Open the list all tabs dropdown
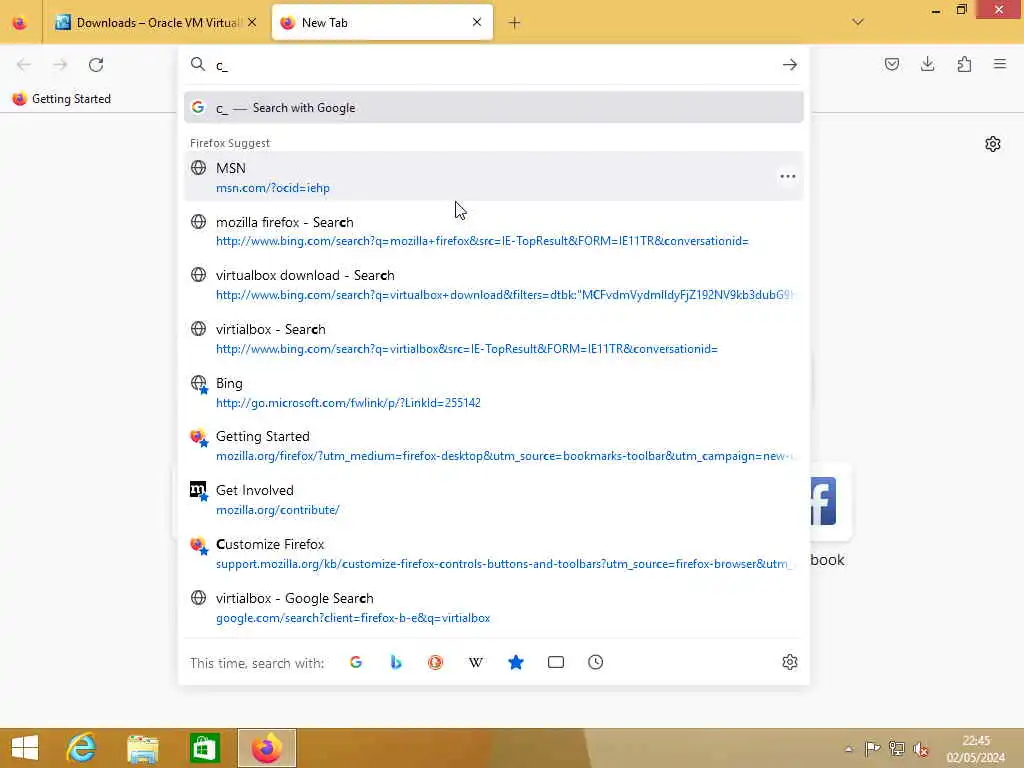Screen dimensions: 1024x768 858,22
